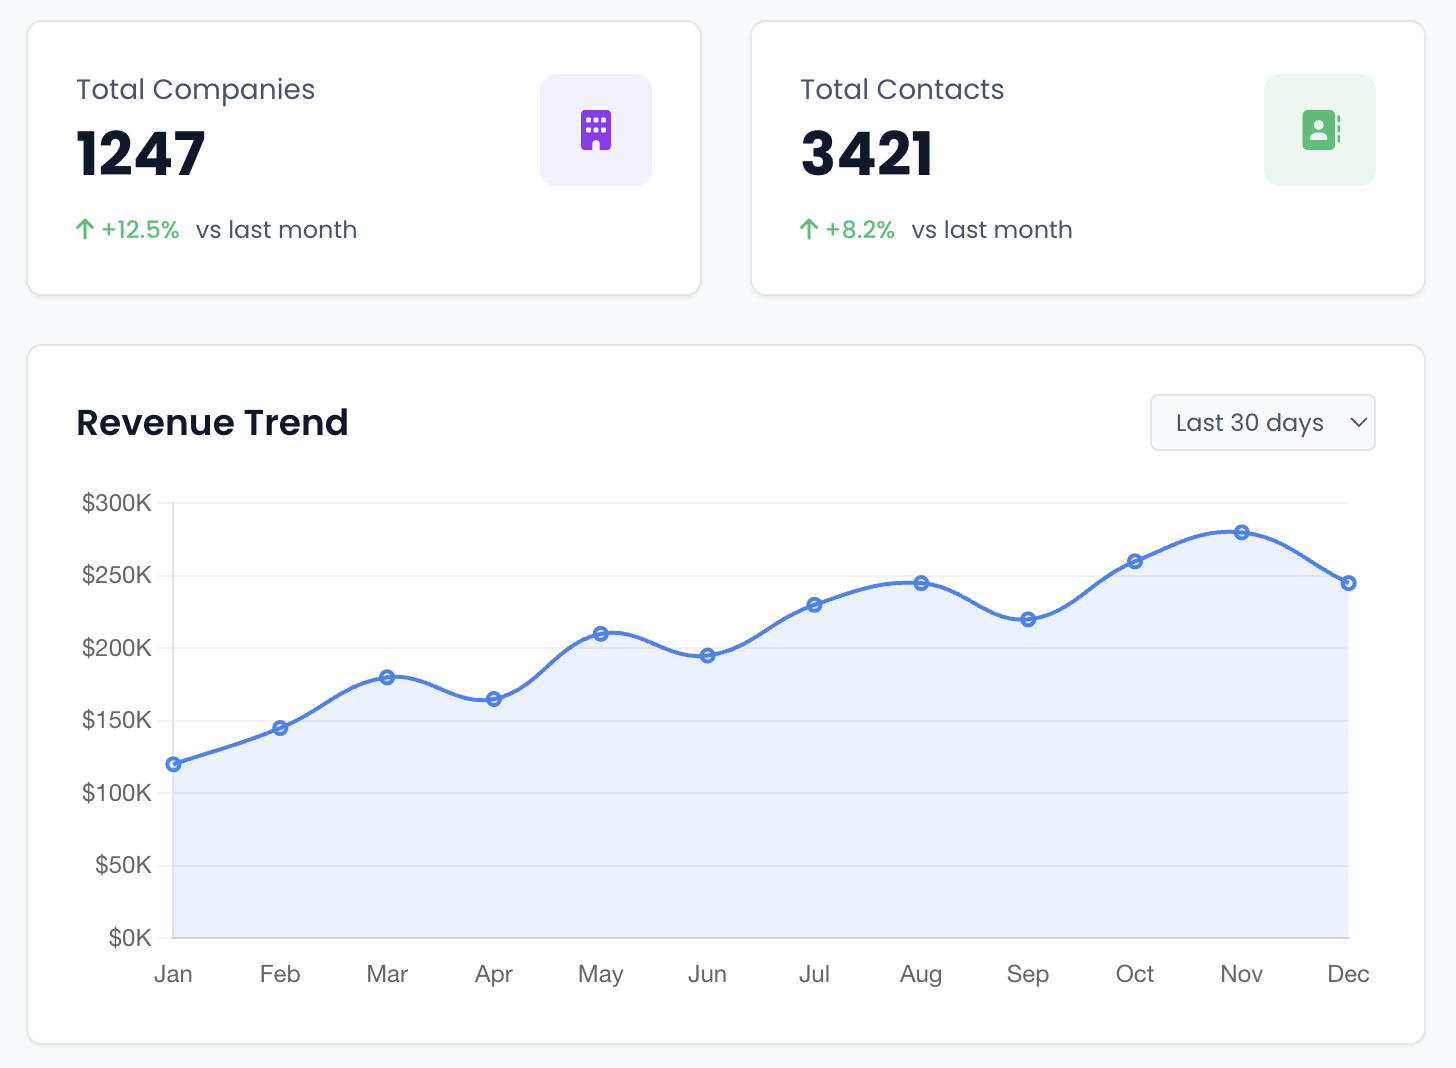Screen dimensions: 1456x1068
Task: Click the +12.5% growth percentage
Action: (x=140, y=230)
